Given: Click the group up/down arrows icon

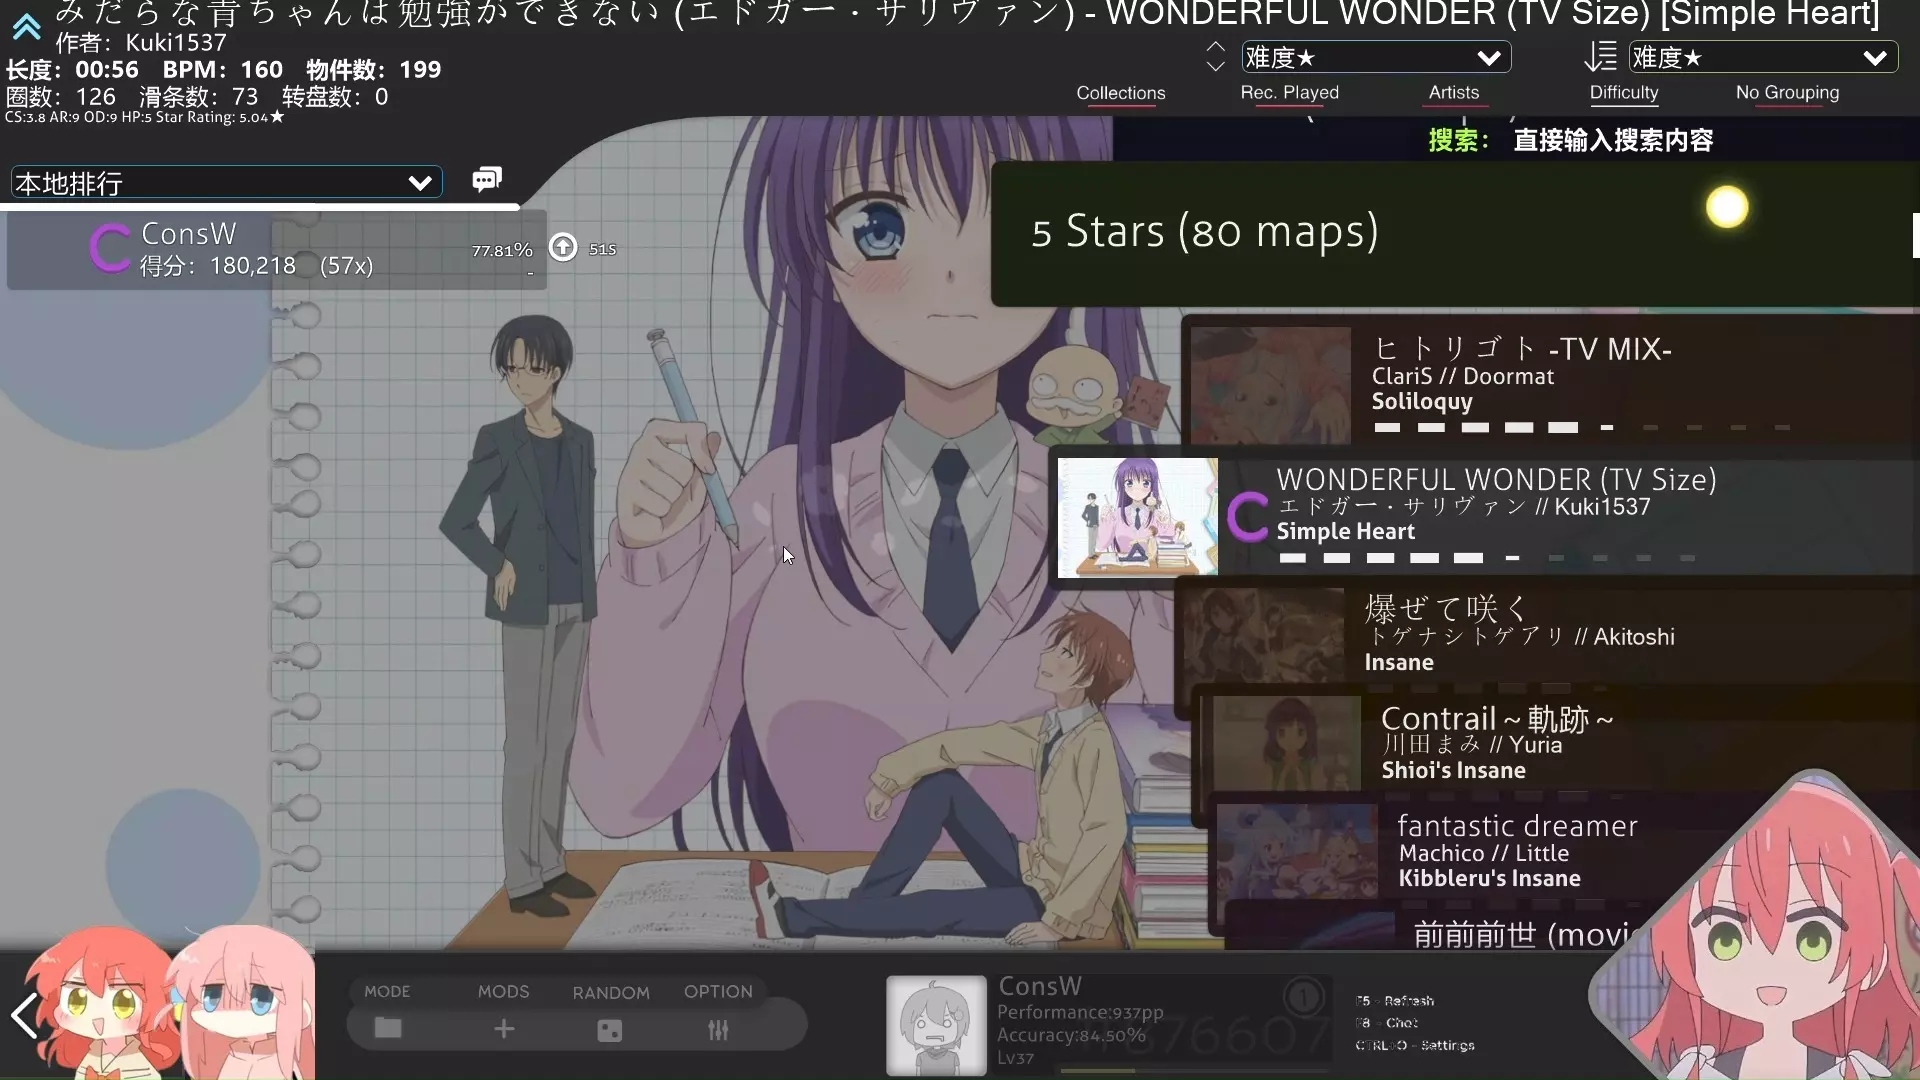Looking at the screenshot, I should point(1215,57).
